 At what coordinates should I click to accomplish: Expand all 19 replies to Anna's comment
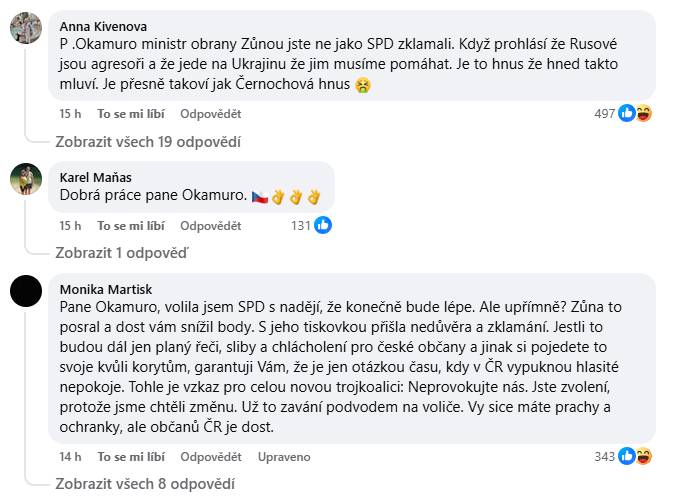click(x=147, y=141)
